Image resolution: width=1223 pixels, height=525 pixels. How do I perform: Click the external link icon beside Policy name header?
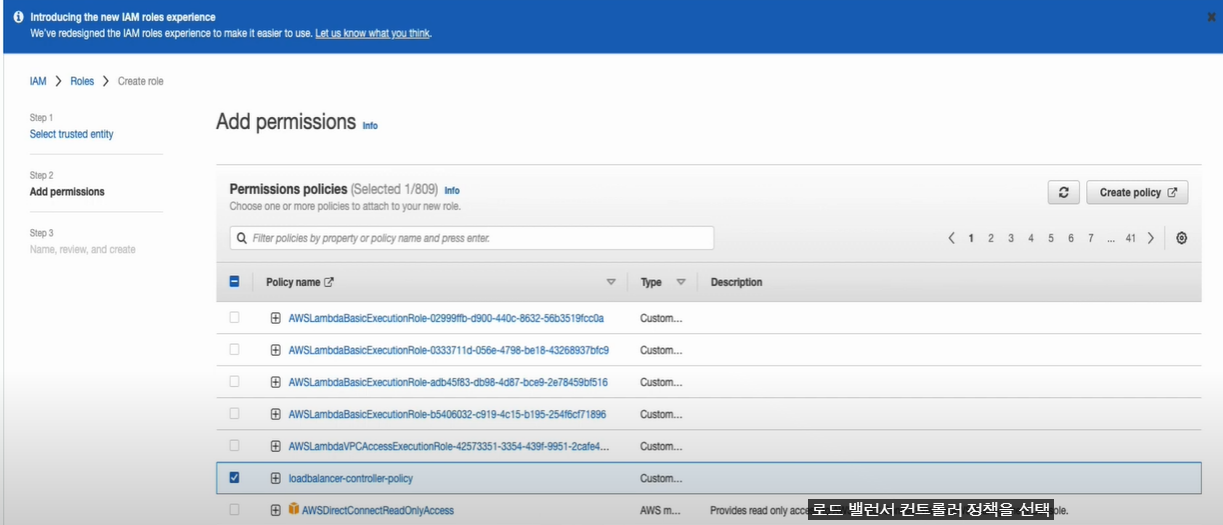(329, 282)
